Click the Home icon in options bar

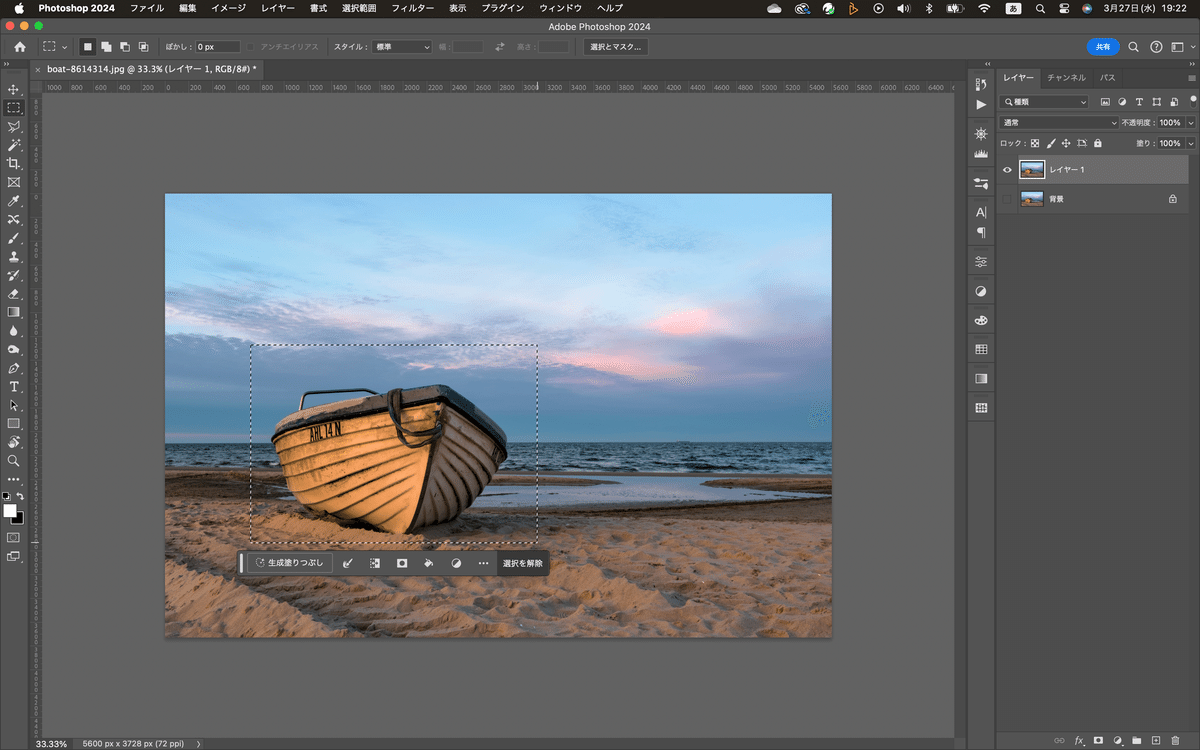(x=20, y=47)
